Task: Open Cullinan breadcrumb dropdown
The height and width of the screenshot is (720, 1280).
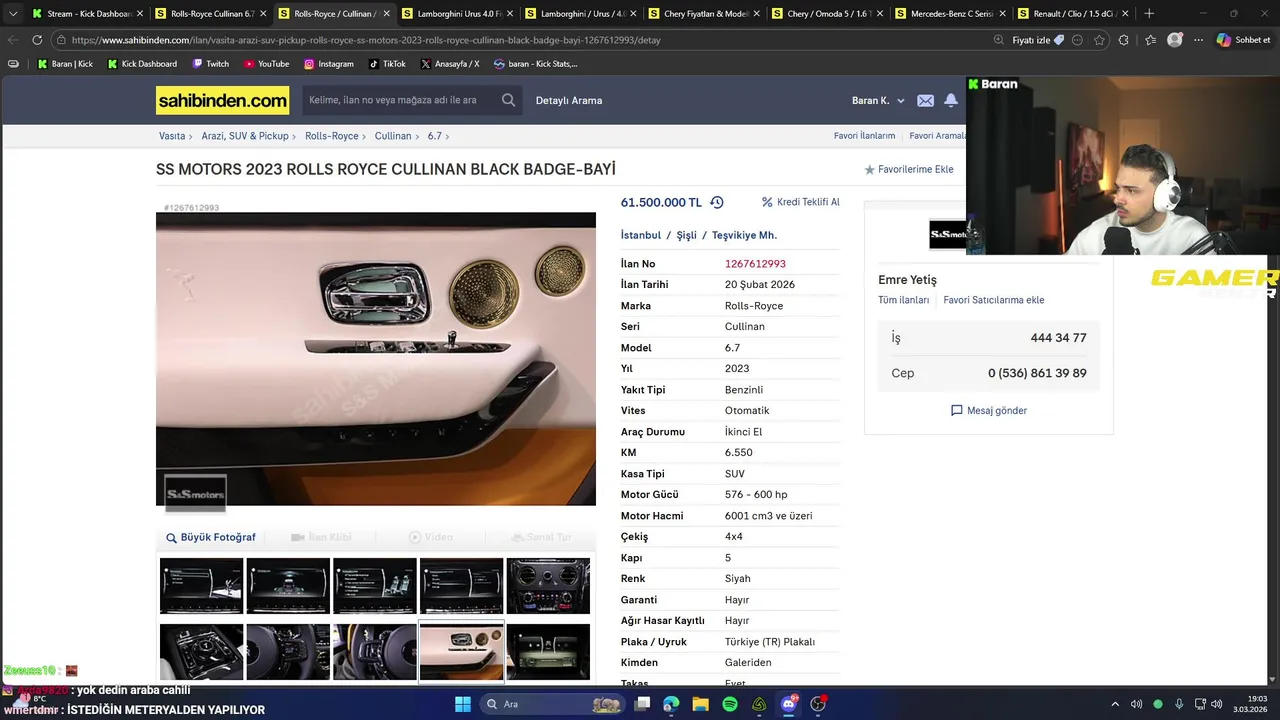Action: click(x=393, y=136)
